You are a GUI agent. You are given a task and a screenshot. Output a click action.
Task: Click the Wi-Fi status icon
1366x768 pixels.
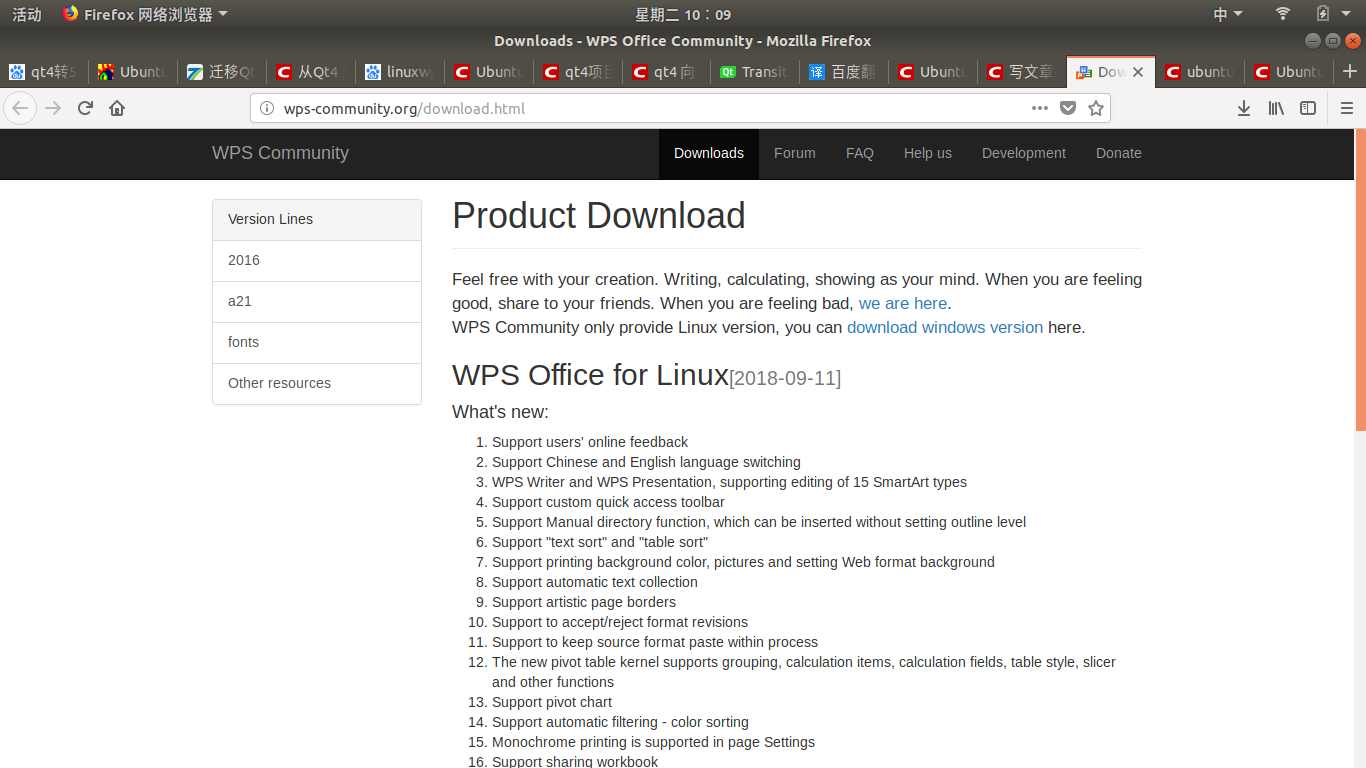click(x=1283, y=14)
